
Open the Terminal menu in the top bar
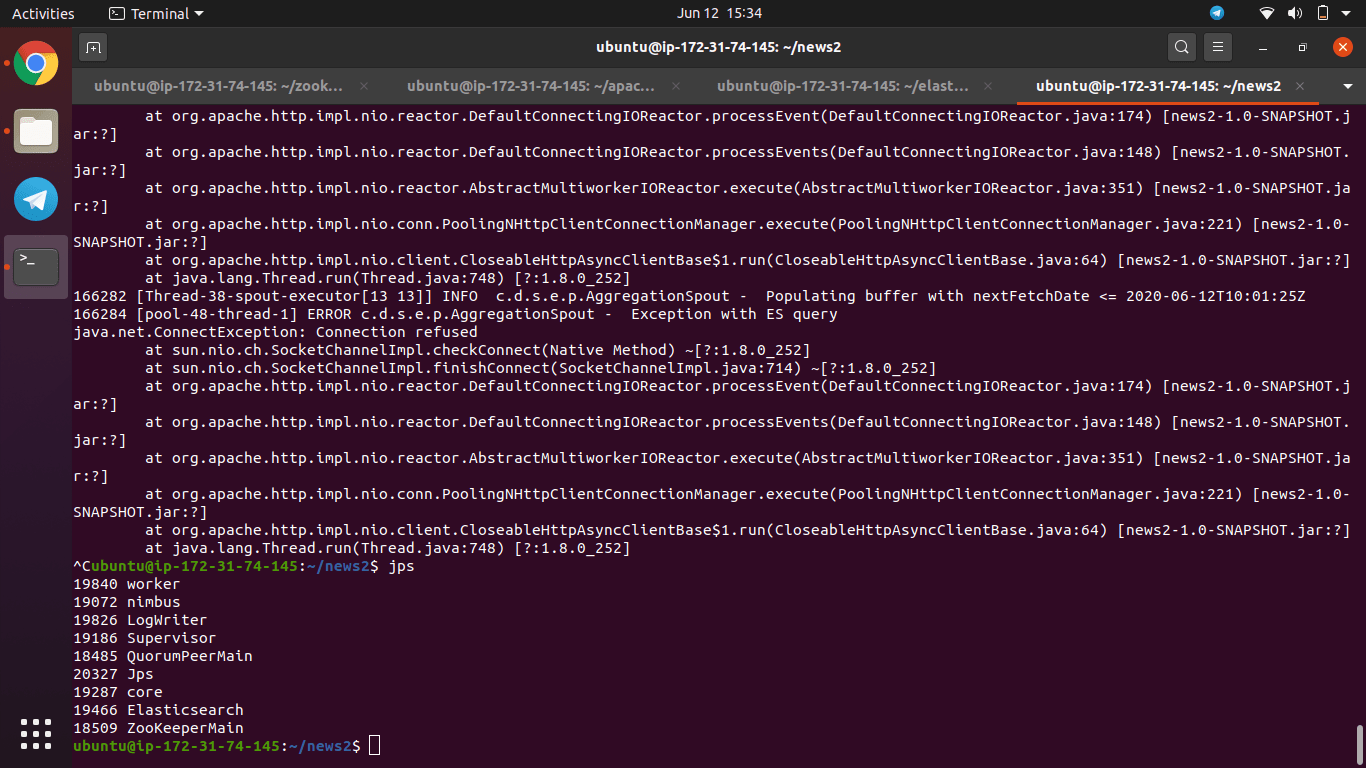coord(155,13)
